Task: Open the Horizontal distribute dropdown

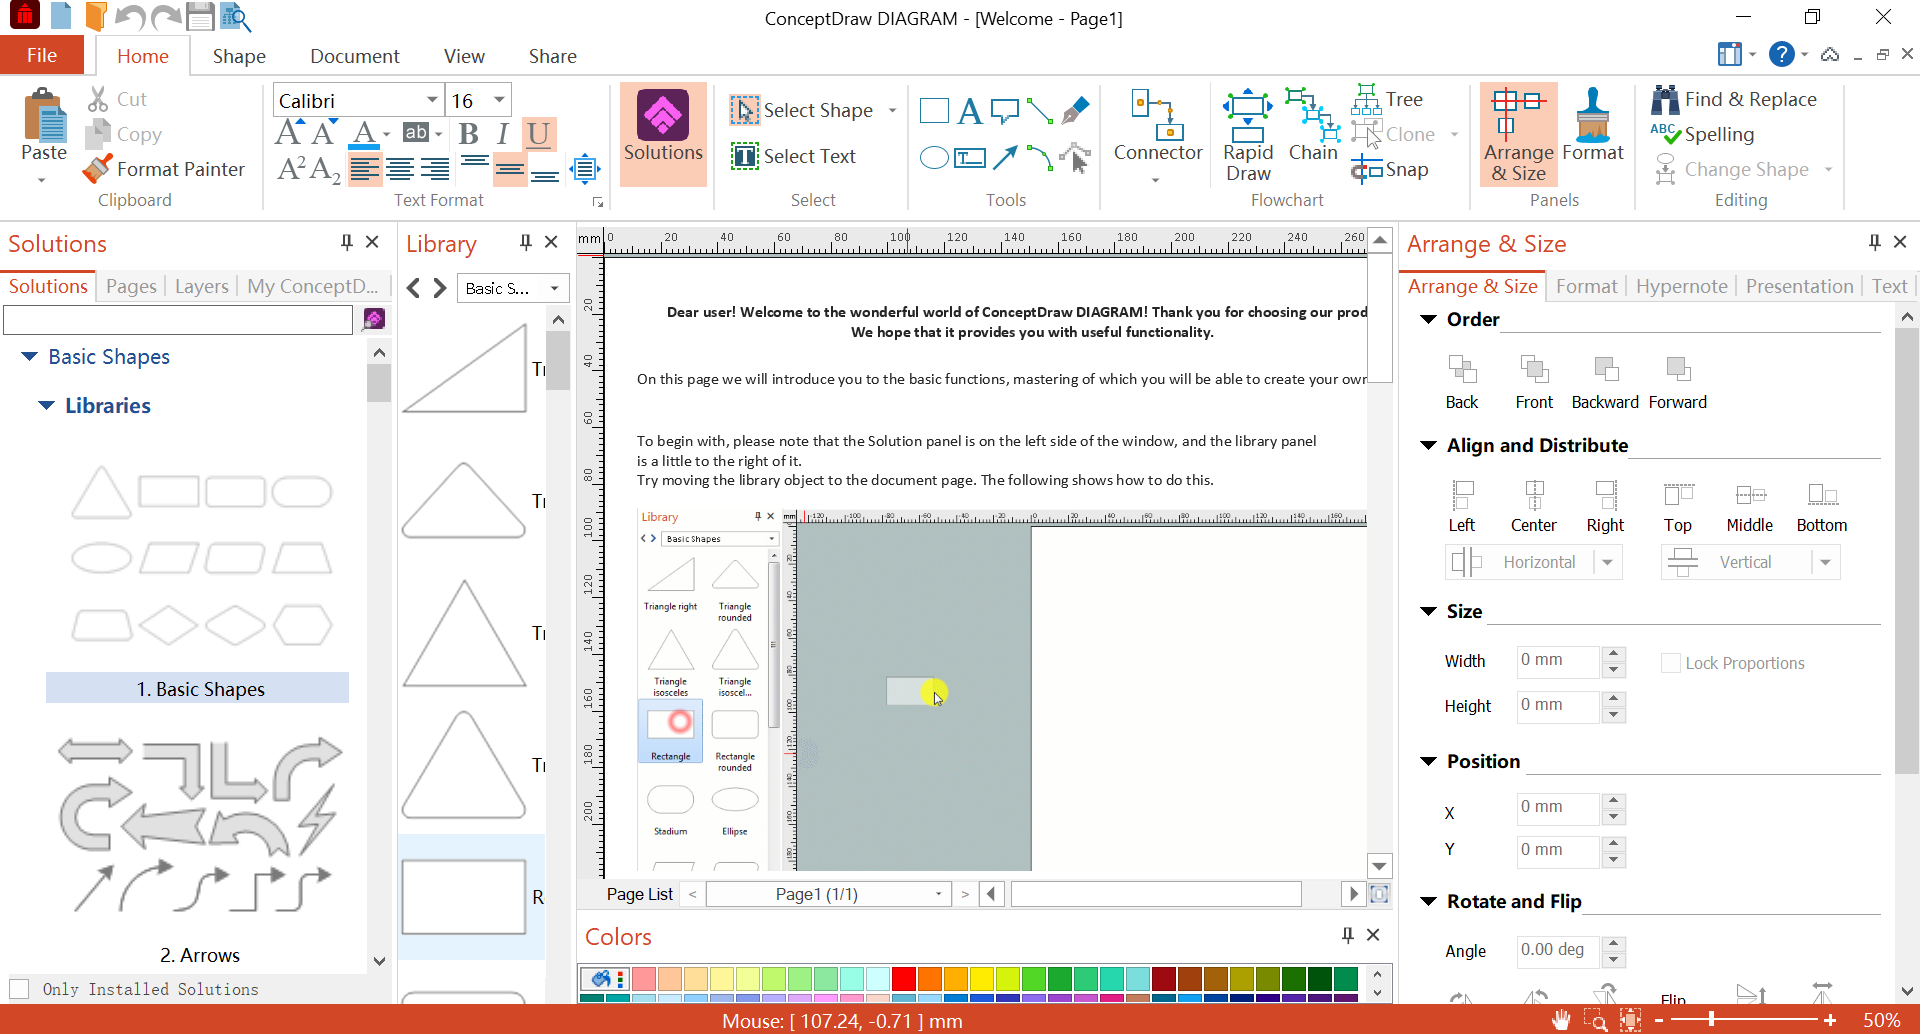Action: click(x=1607, y=562)
